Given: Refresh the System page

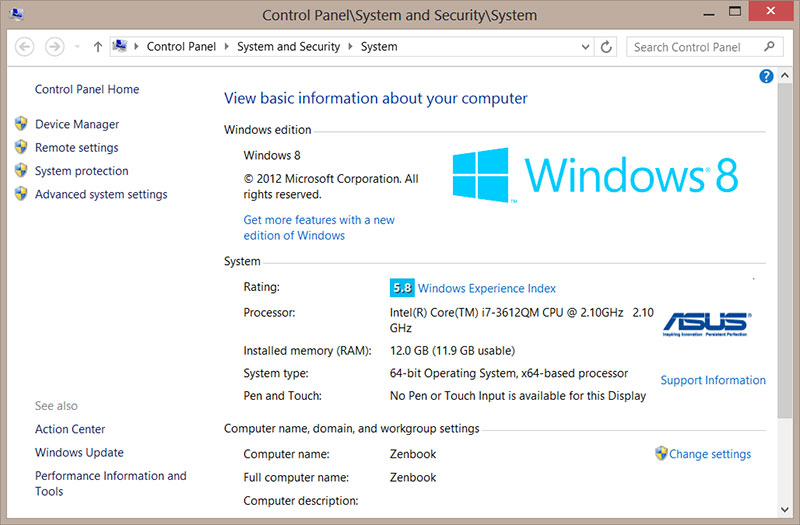Looking at the screenshot, I should (x=606, y=47).
